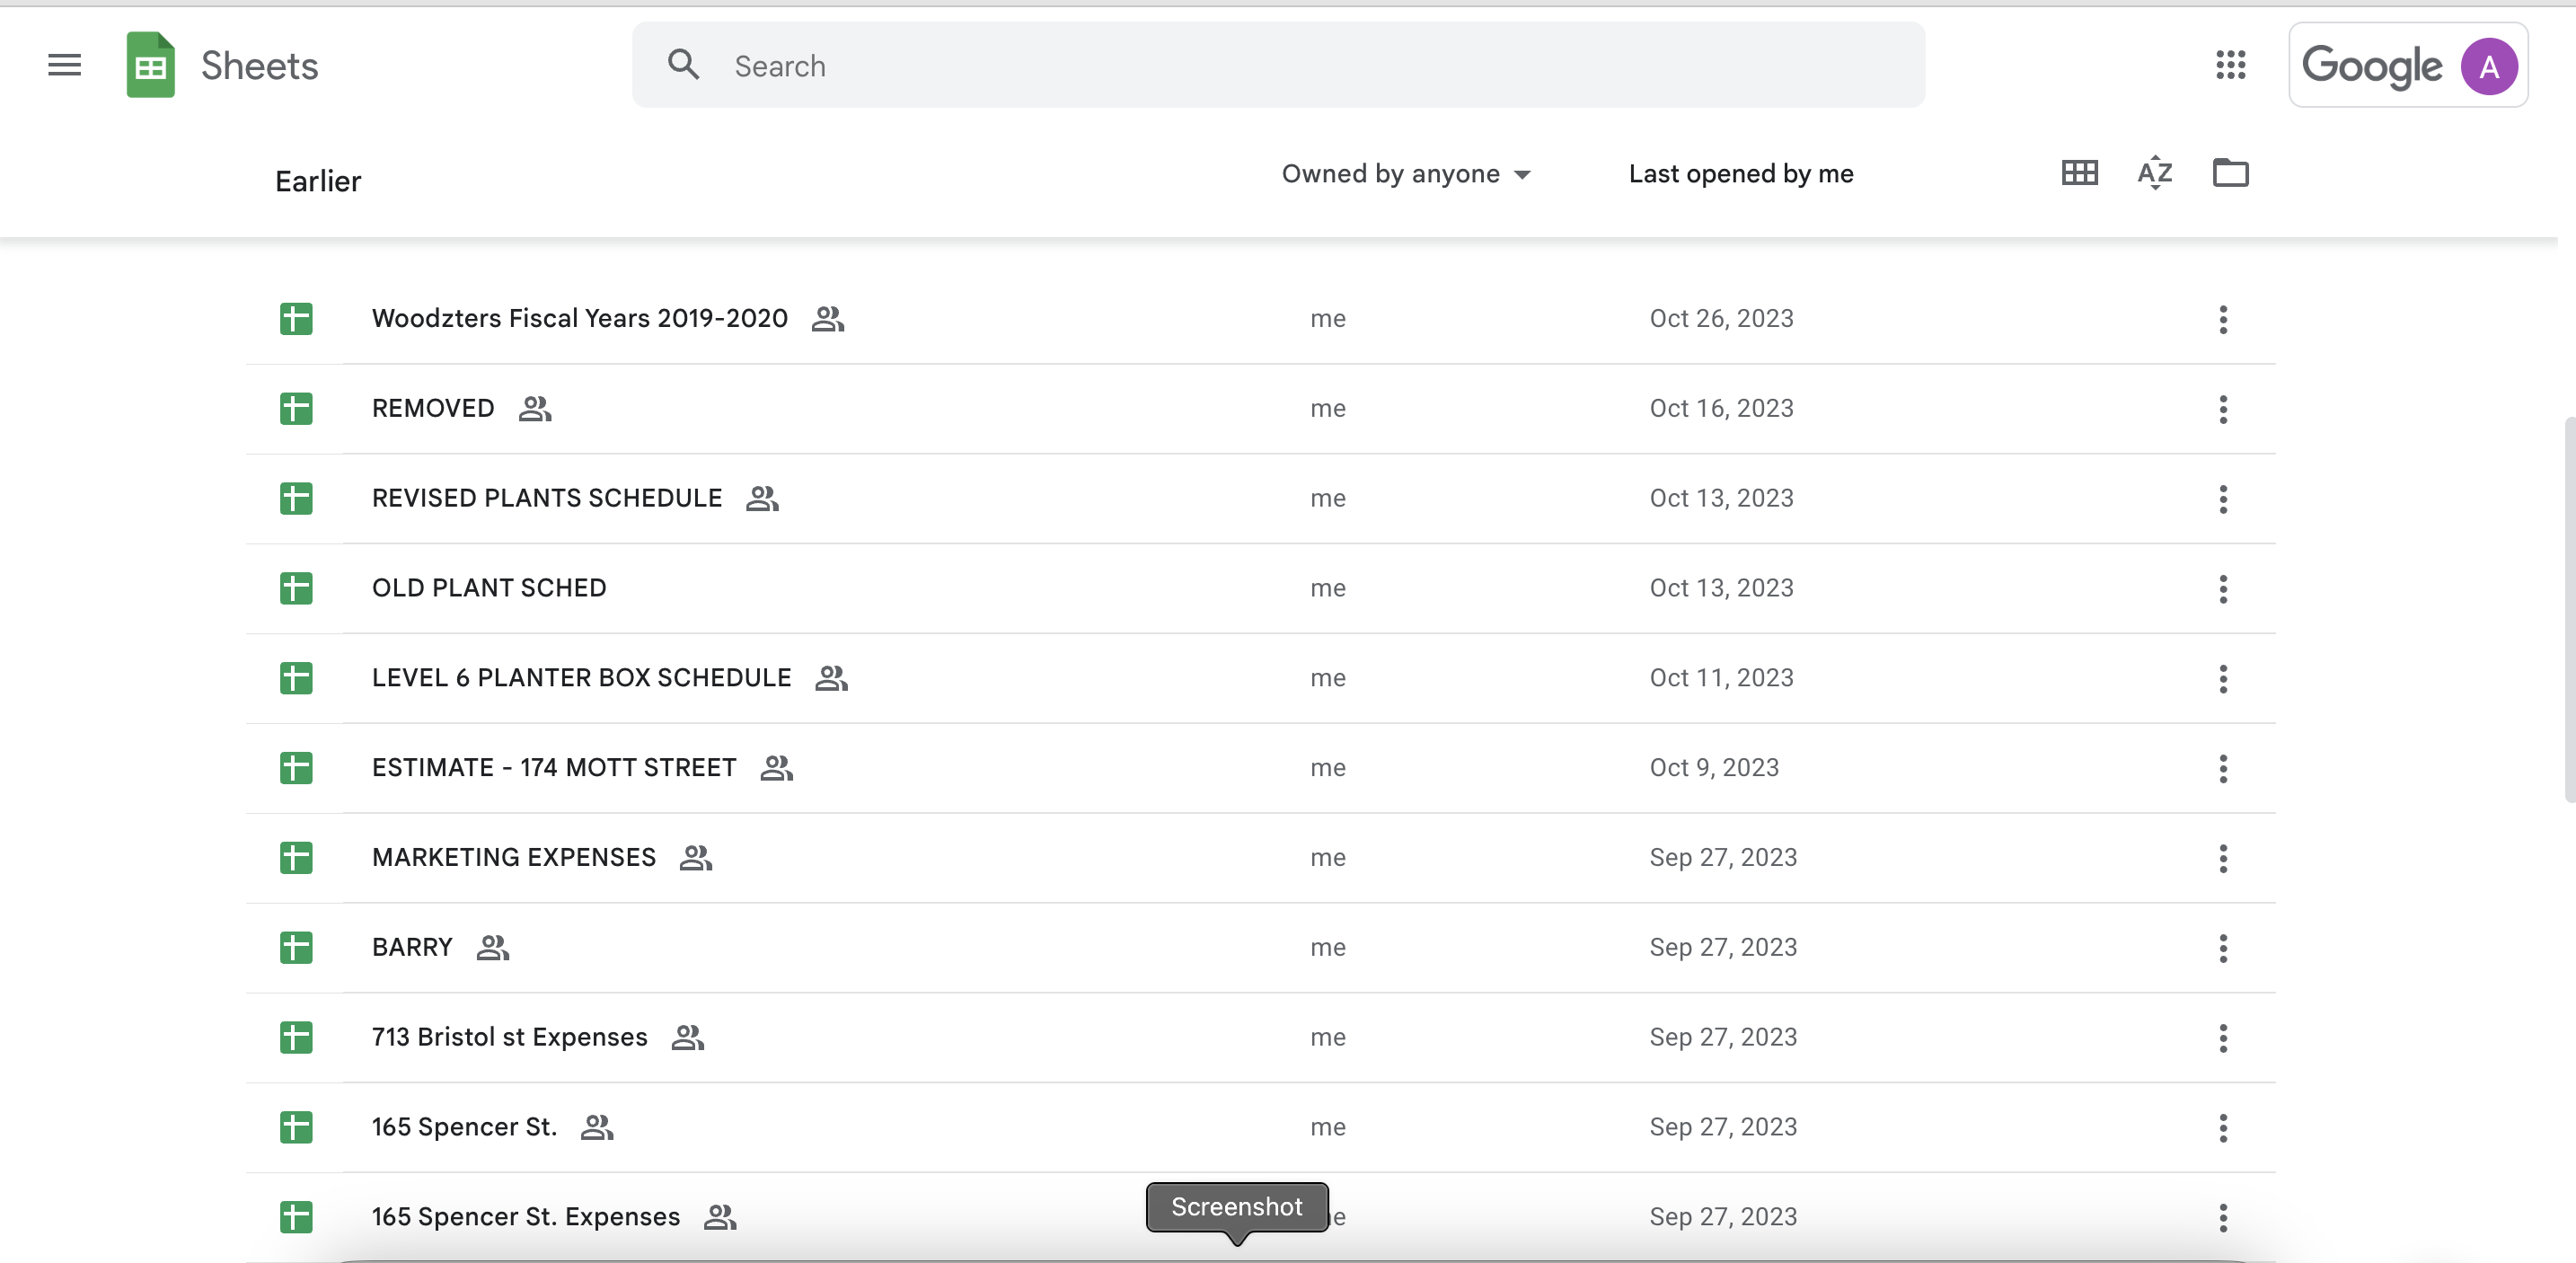2576x1263 pixels.
Task: Focus the Search input field
Action: point(1300,66)
